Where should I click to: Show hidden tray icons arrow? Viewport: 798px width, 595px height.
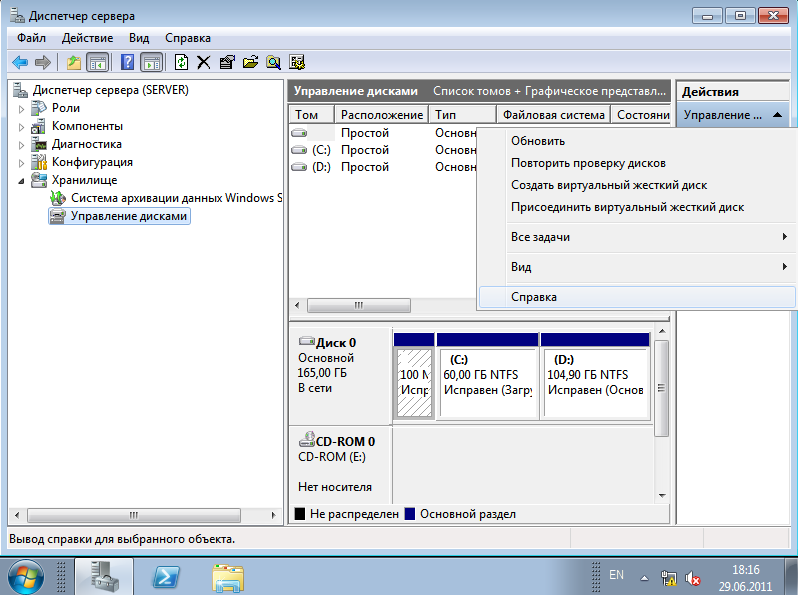tap(644, 578)
